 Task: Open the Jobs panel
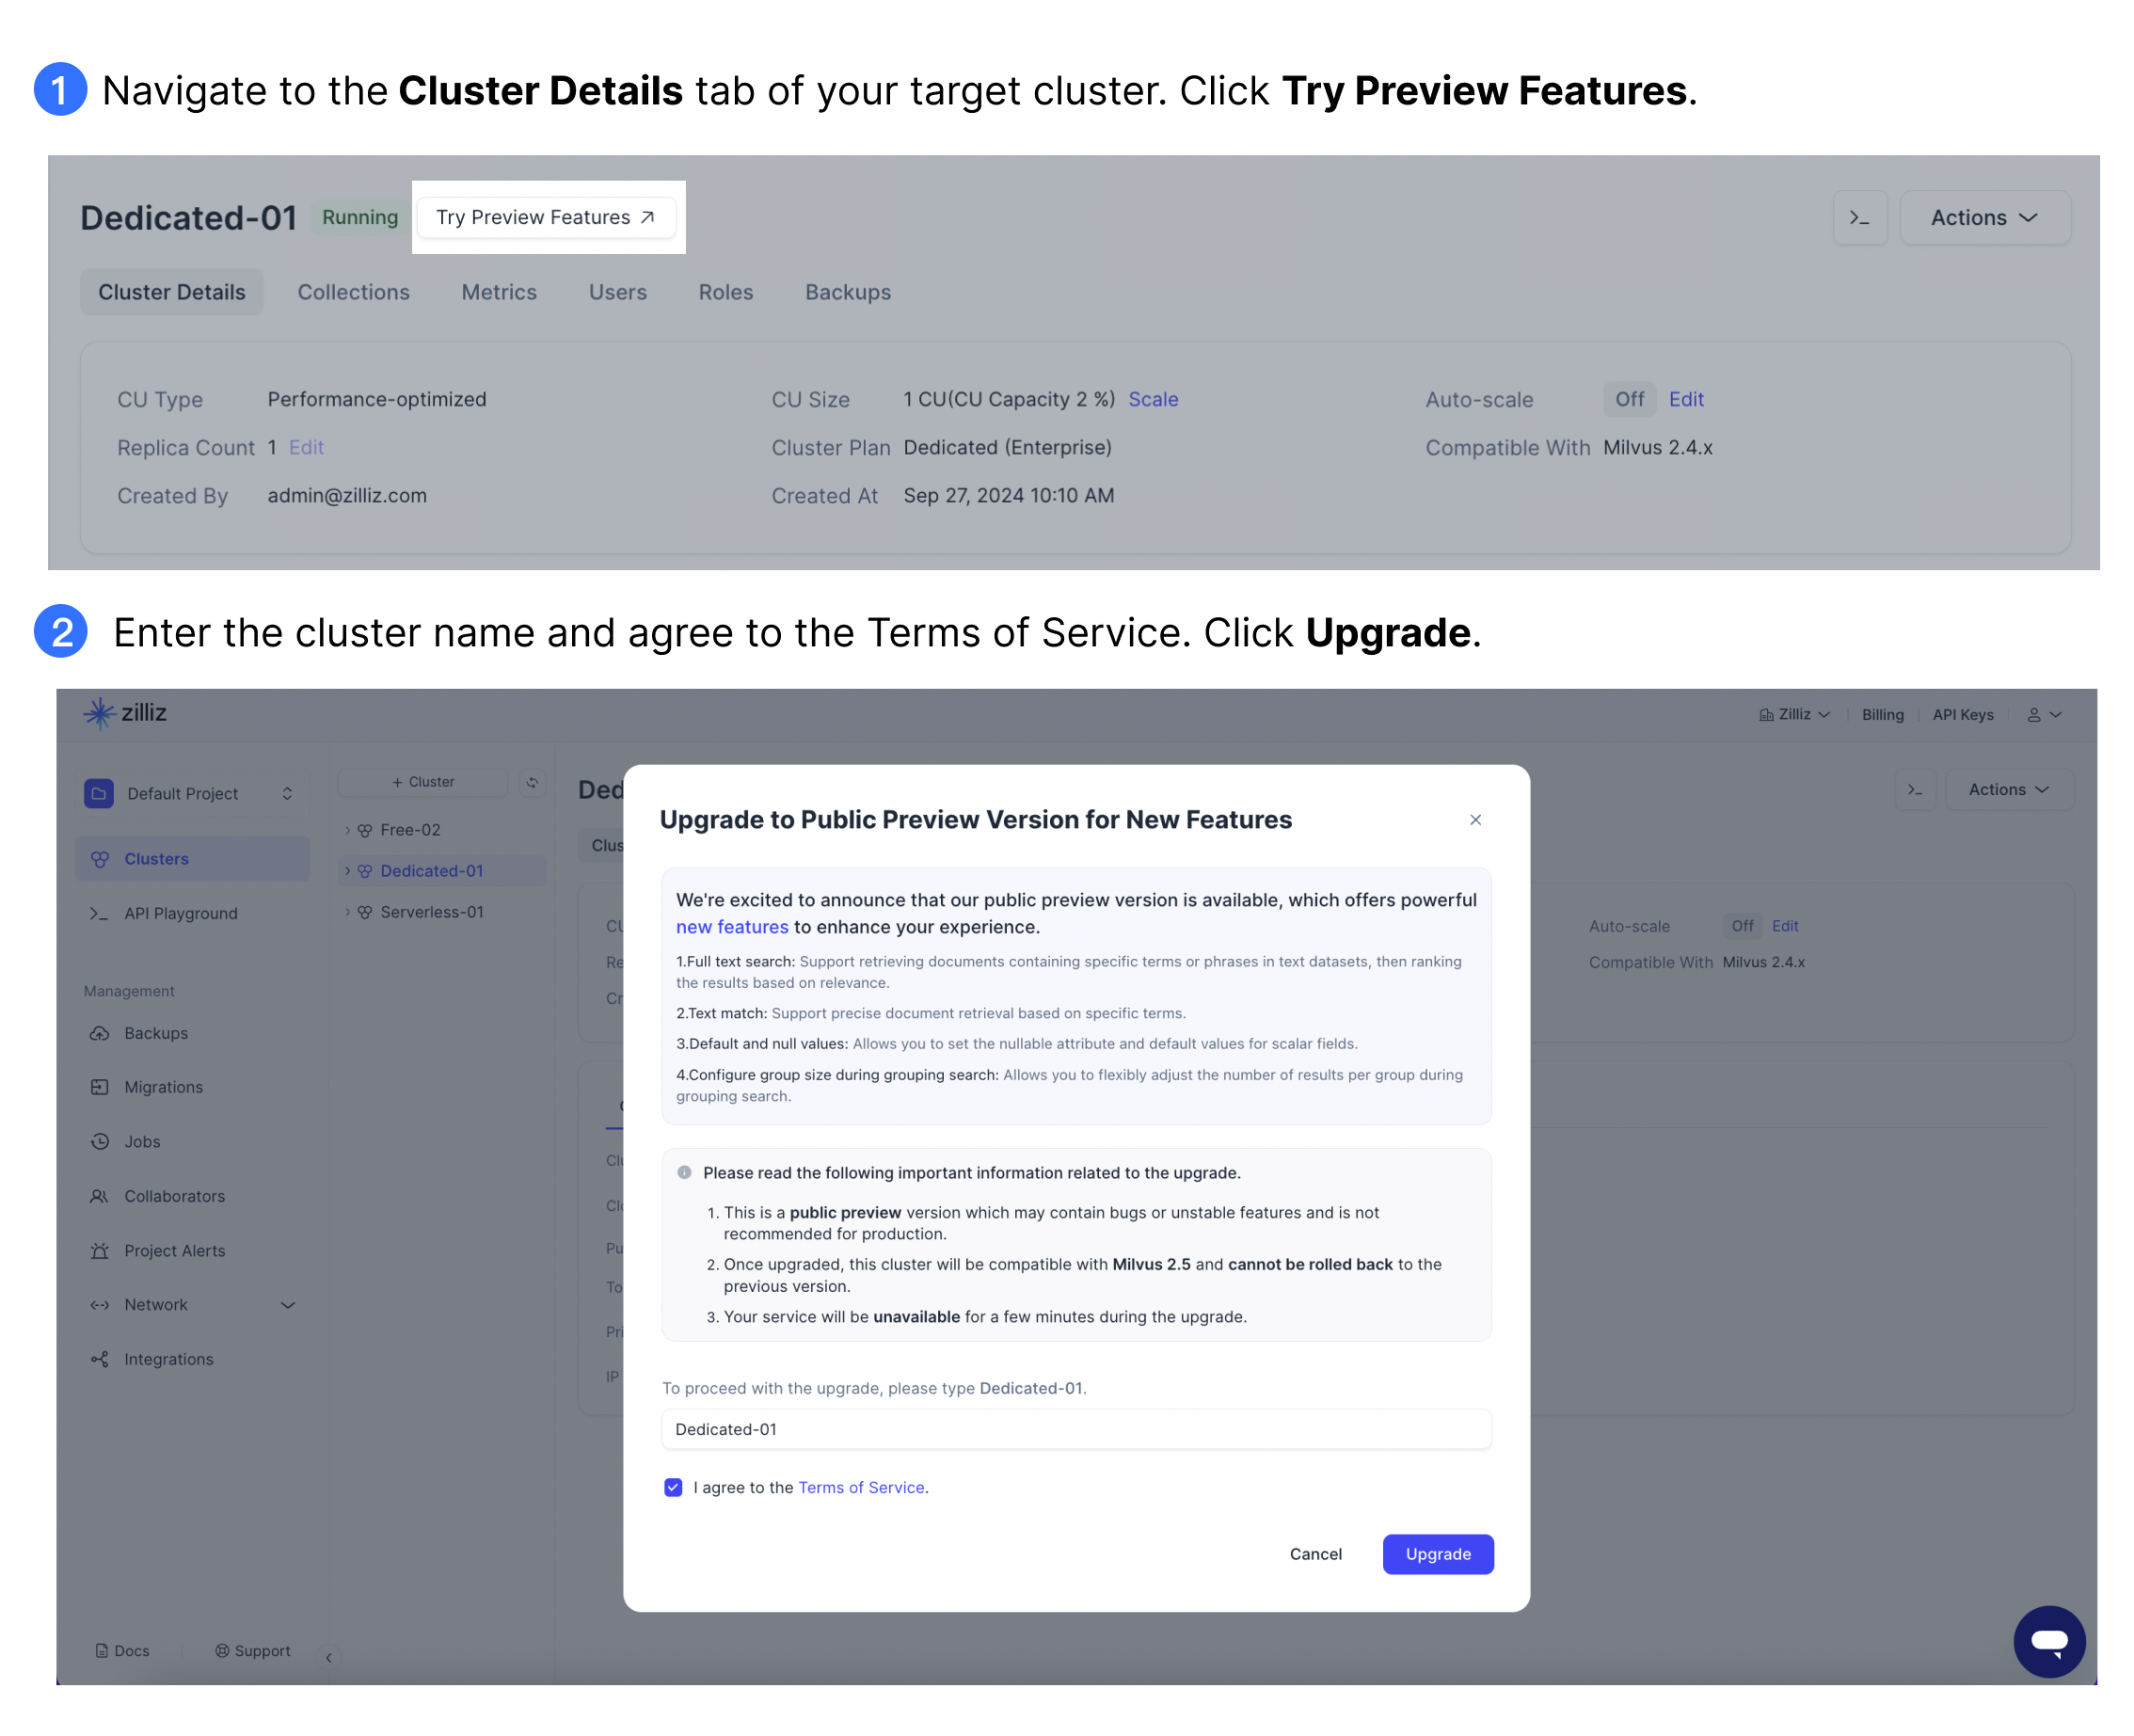click(x=142, y=1141)
